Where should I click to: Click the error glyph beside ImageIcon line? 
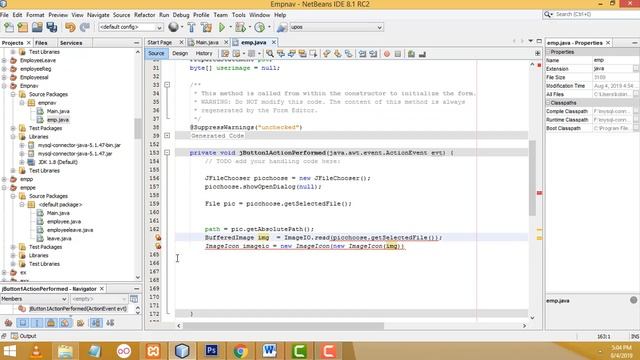(158, 246)
